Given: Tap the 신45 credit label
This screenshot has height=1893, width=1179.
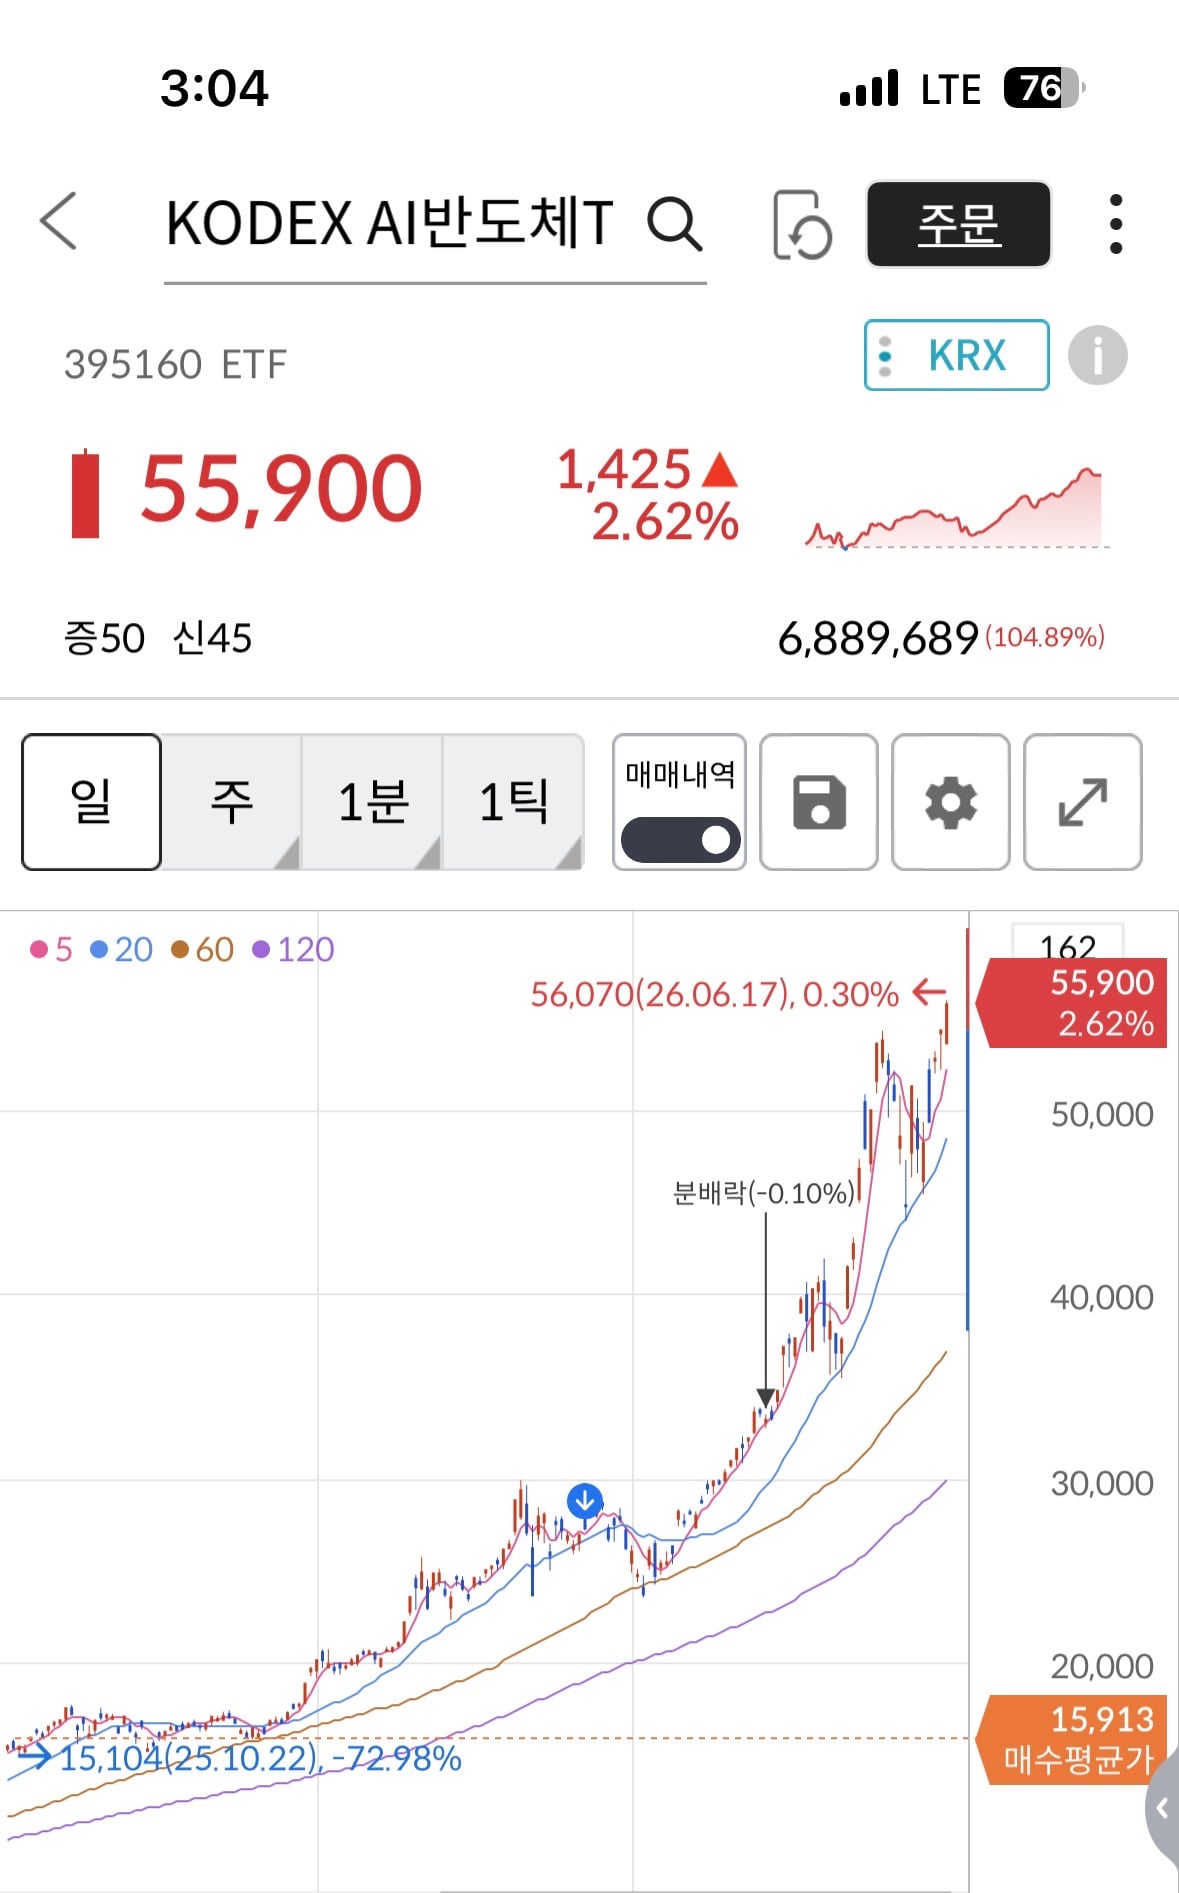Looking at the screenshot, I should coord(212,638).
